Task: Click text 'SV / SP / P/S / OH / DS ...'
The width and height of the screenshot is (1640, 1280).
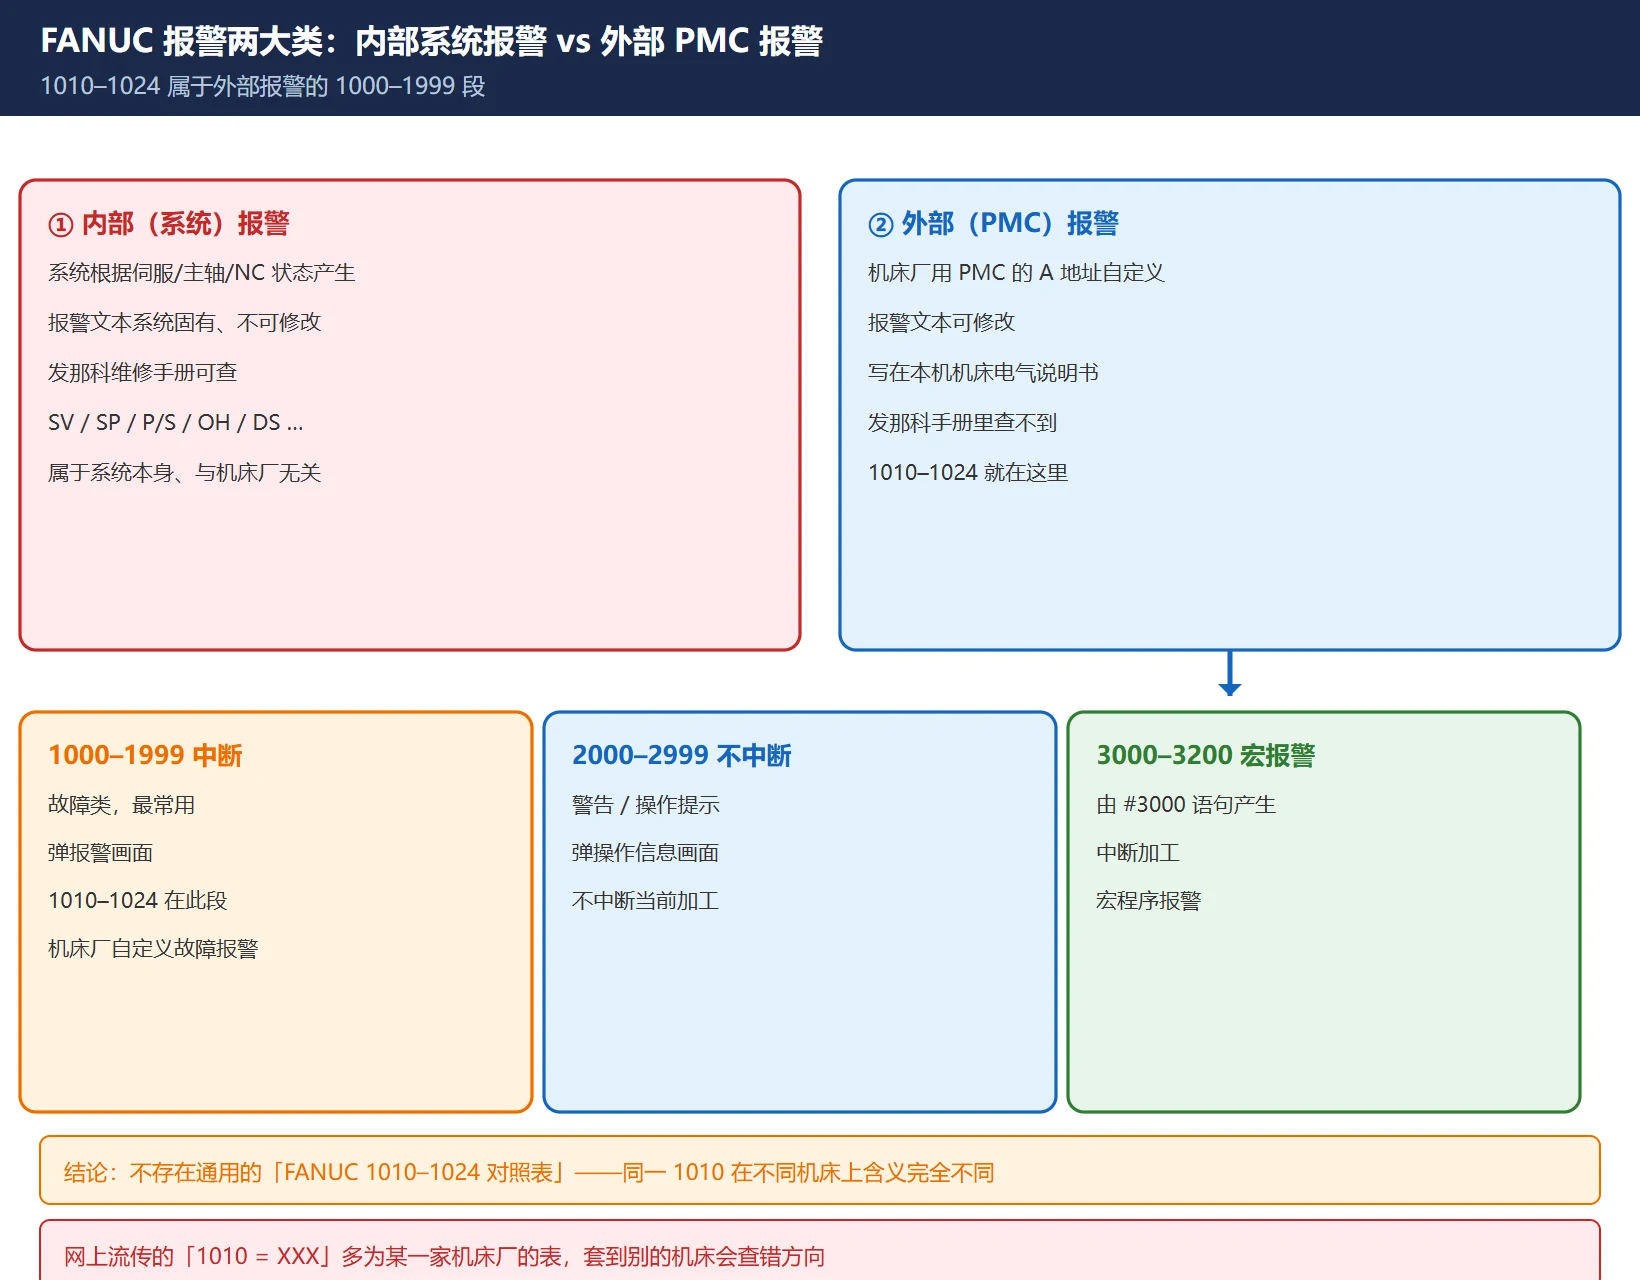Action: 176,423
